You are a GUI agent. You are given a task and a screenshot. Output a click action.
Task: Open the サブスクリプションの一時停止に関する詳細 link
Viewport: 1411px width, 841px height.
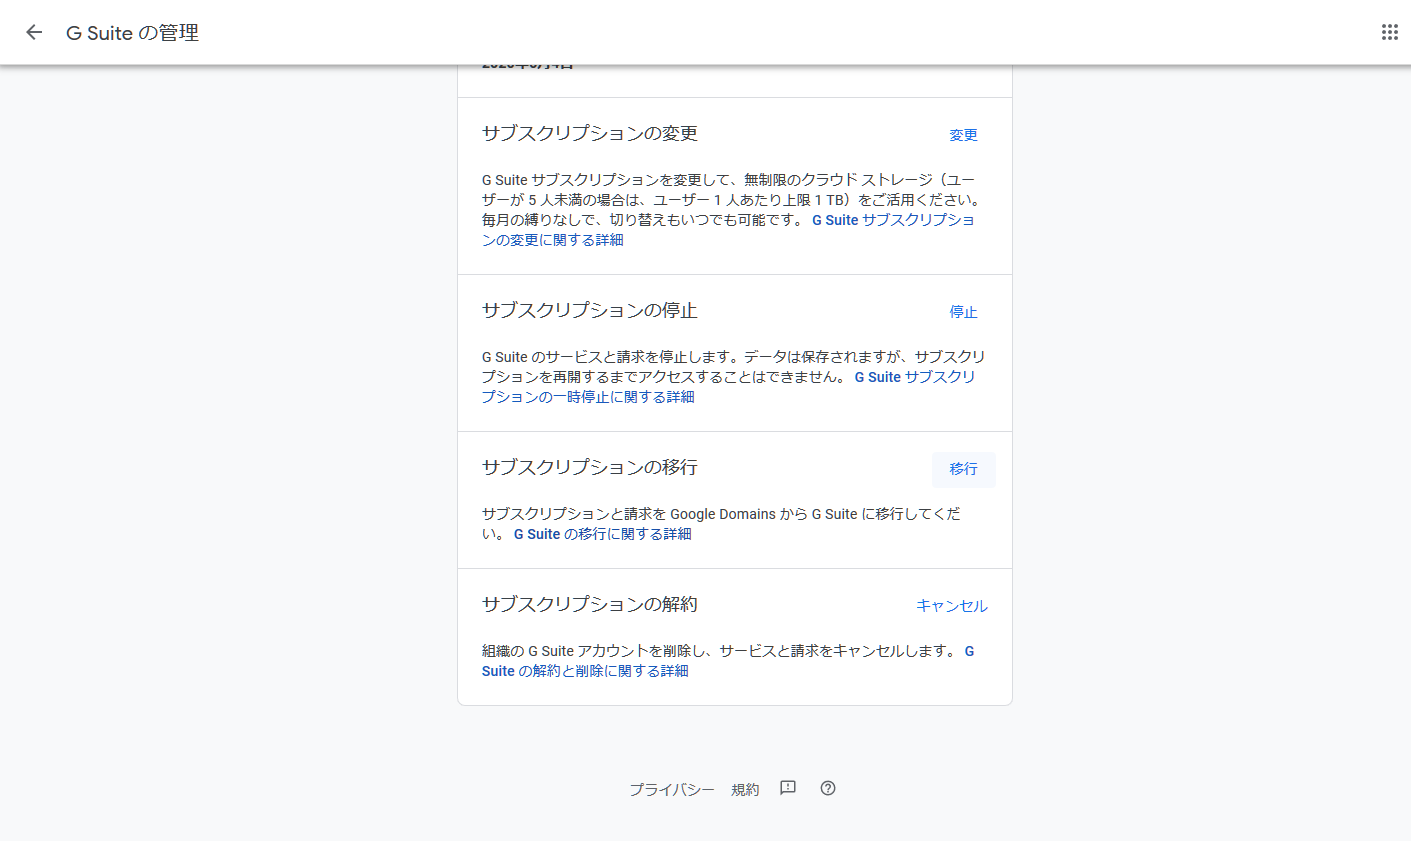(729, 387)
